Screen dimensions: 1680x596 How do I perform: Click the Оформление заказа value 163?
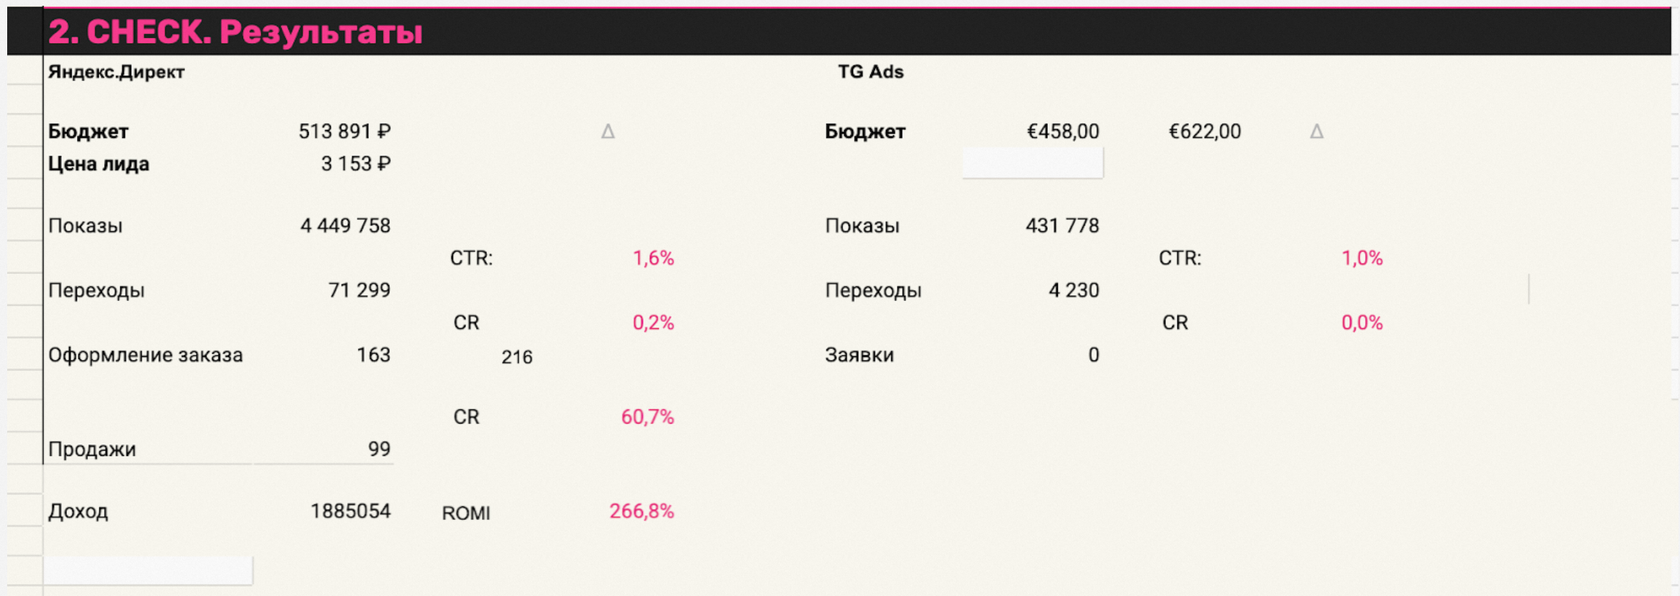click(x=373, y=355)
